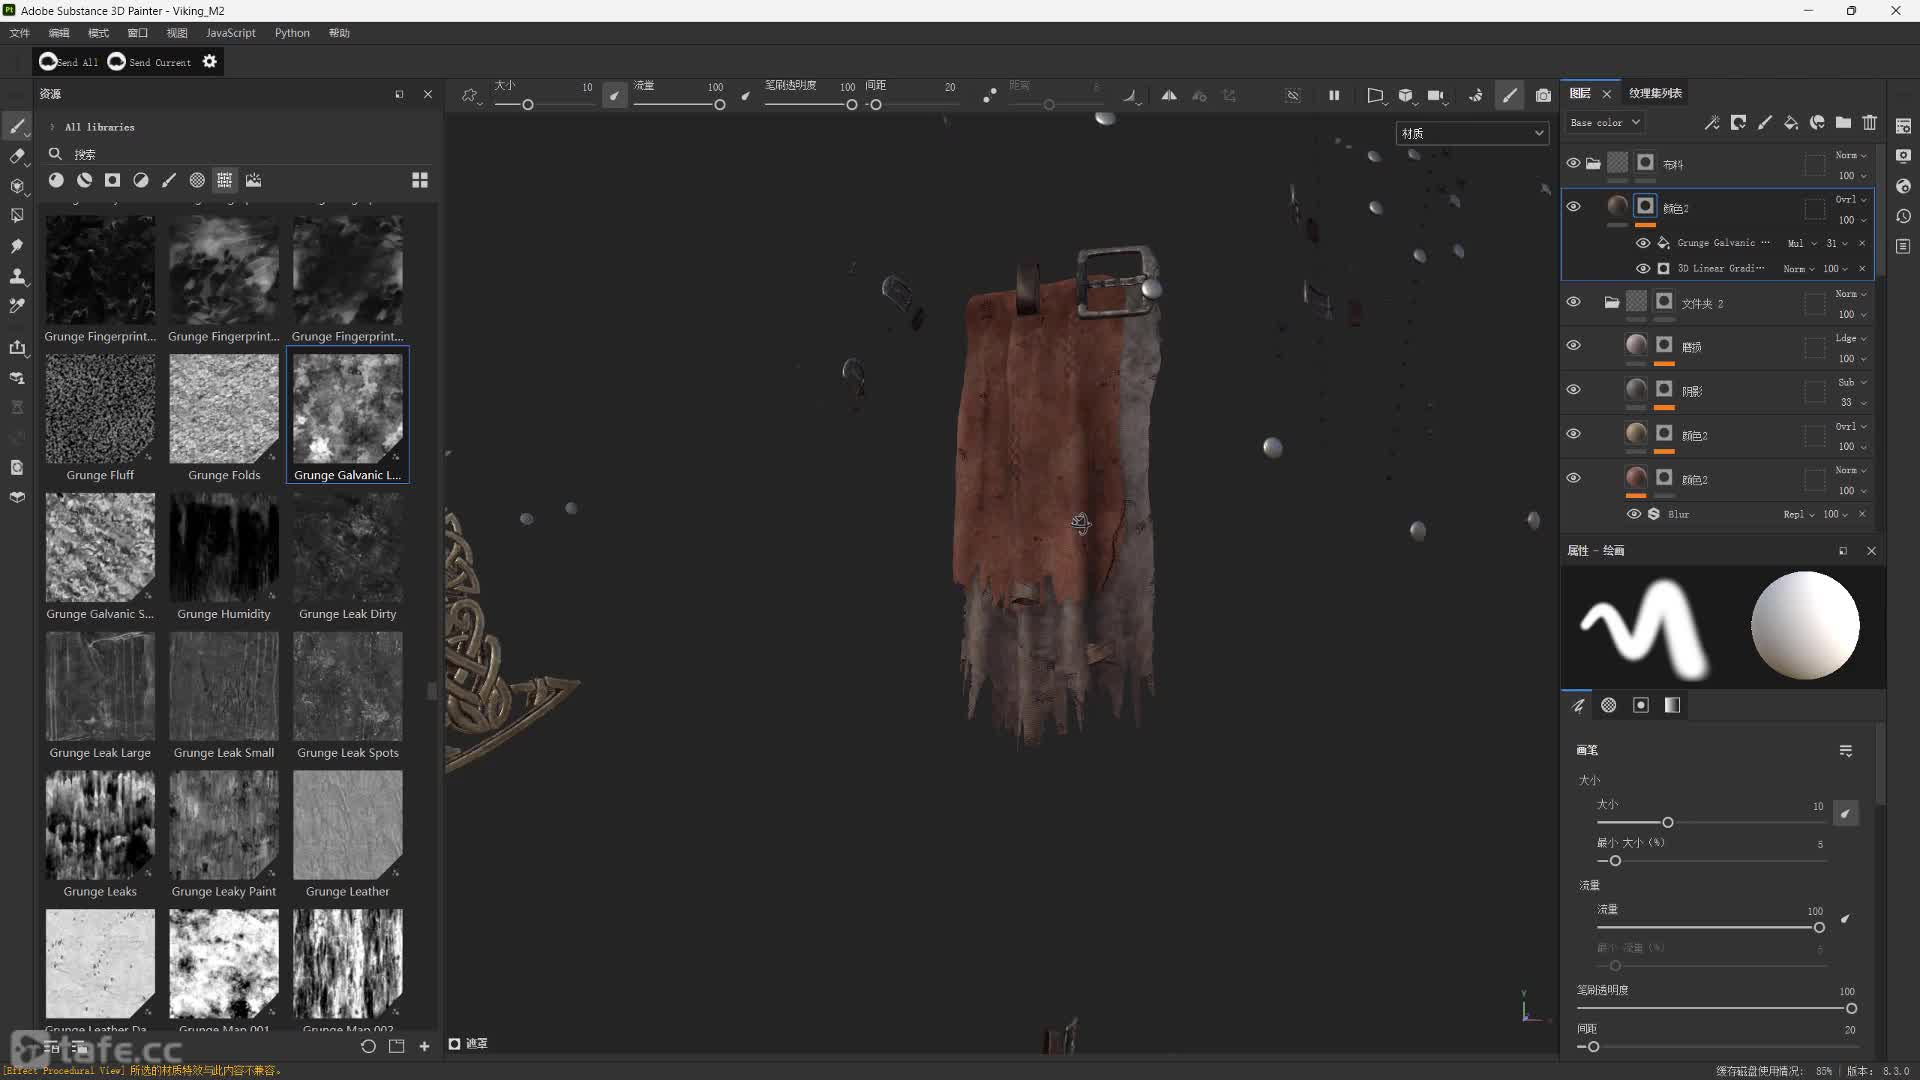Adjust 笔刷透明度 slider in properties
This screenshot has height=1080, width=1920.
tap(1717, 1008)
